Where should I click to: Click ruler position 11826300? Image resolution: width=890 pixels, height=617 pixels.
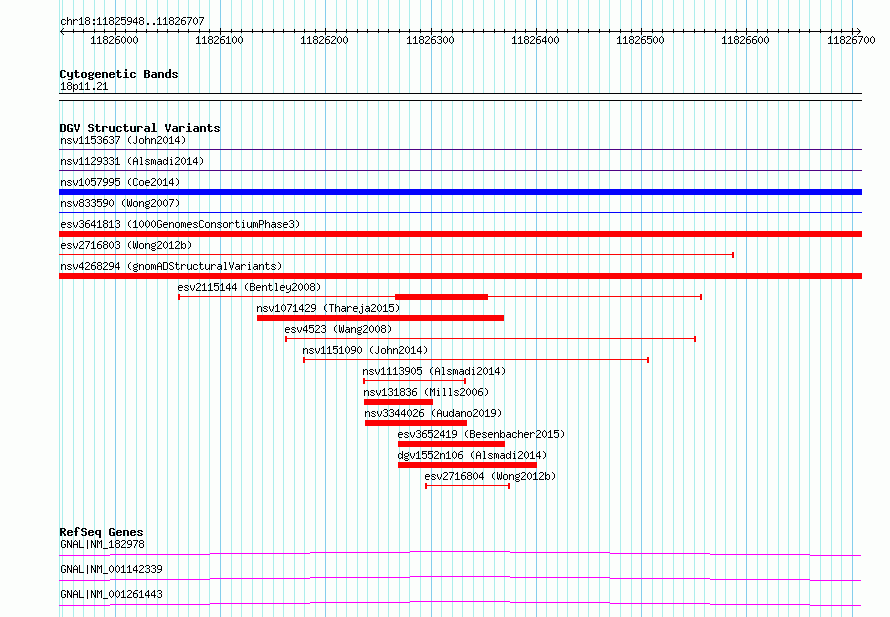click(x=430, y=40)
